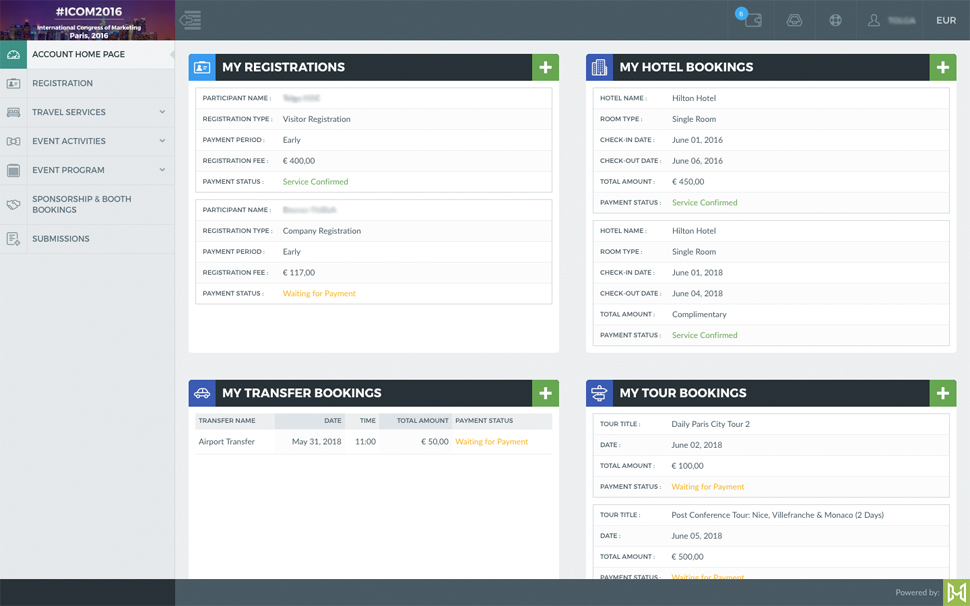The image size is (970, 606).
Task: Click the € 450,00 hotel total amount
Action: (x=688, y=182)
